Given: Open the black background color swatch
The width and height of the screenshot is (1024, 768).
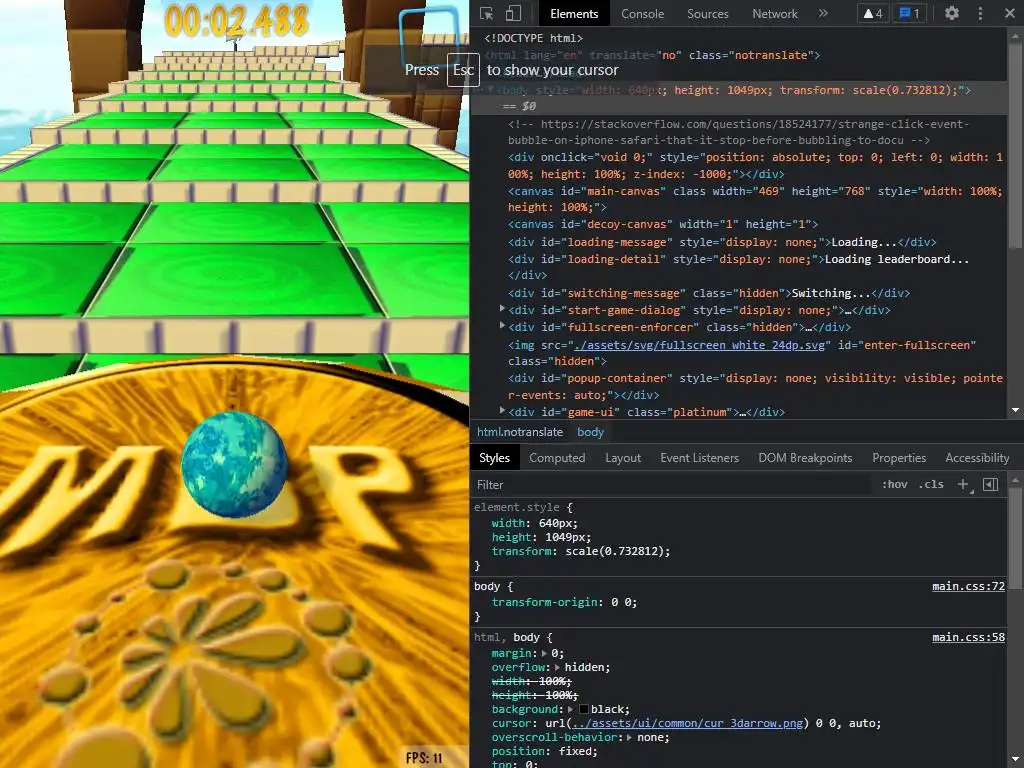Looking at the screenshot, I should (584, 709).
